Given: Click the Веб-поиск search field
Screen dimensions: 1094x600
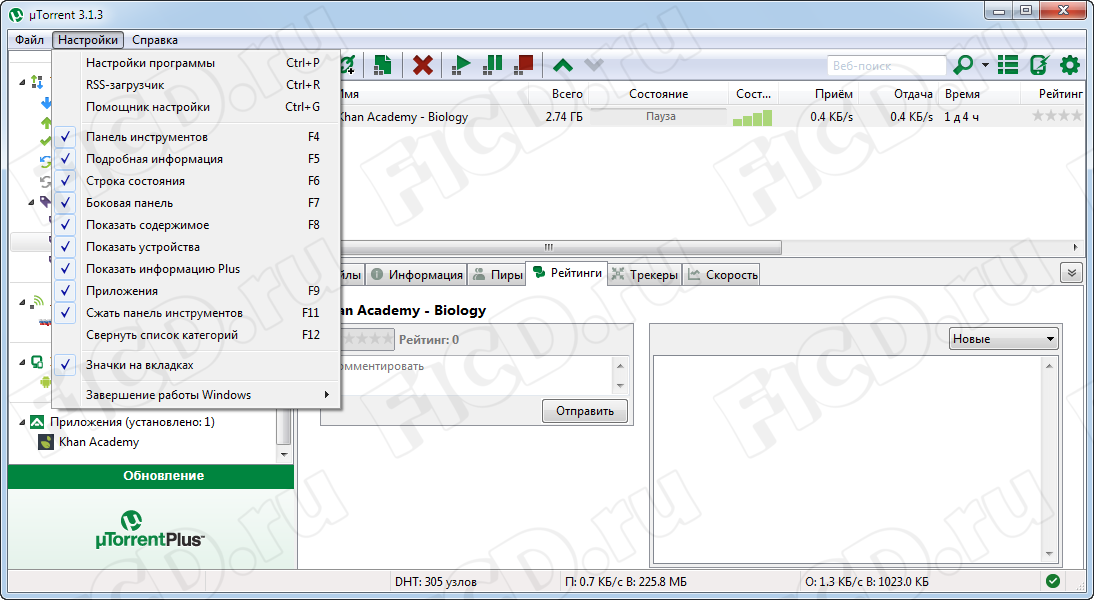Looking at the screenshot, I should coord(886,66).
